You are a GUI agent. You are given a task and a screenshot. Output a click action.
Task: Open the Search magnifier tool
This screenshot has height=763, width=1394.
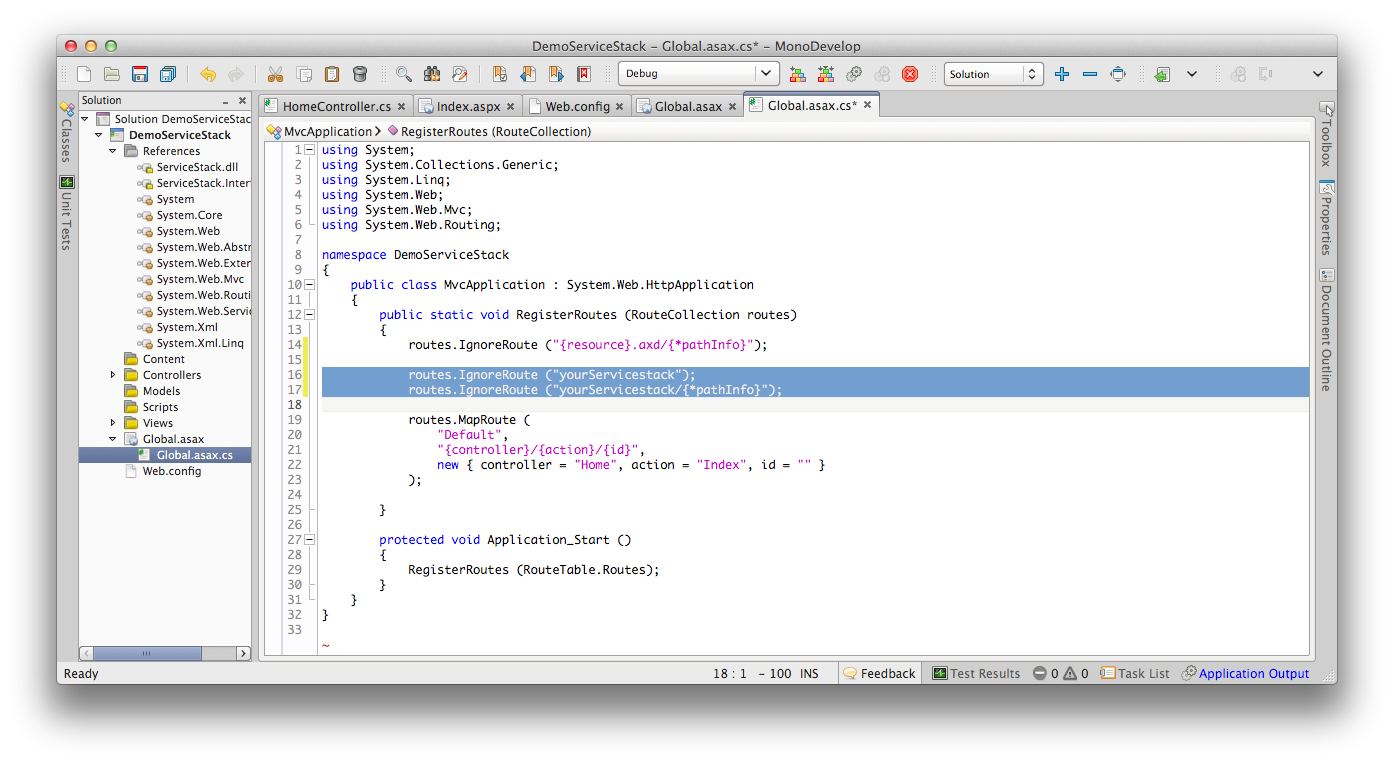coord(404,74)
